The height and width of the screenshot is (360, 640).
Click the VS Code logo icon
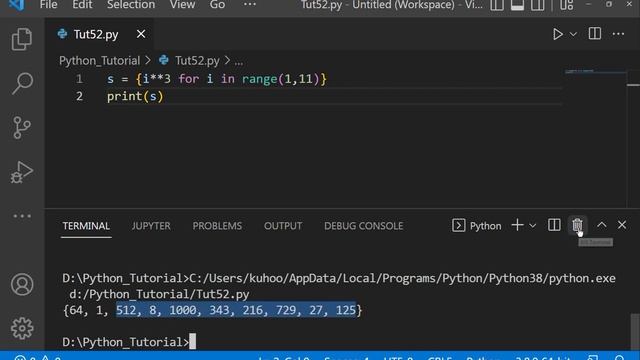(x=16, y=5)
